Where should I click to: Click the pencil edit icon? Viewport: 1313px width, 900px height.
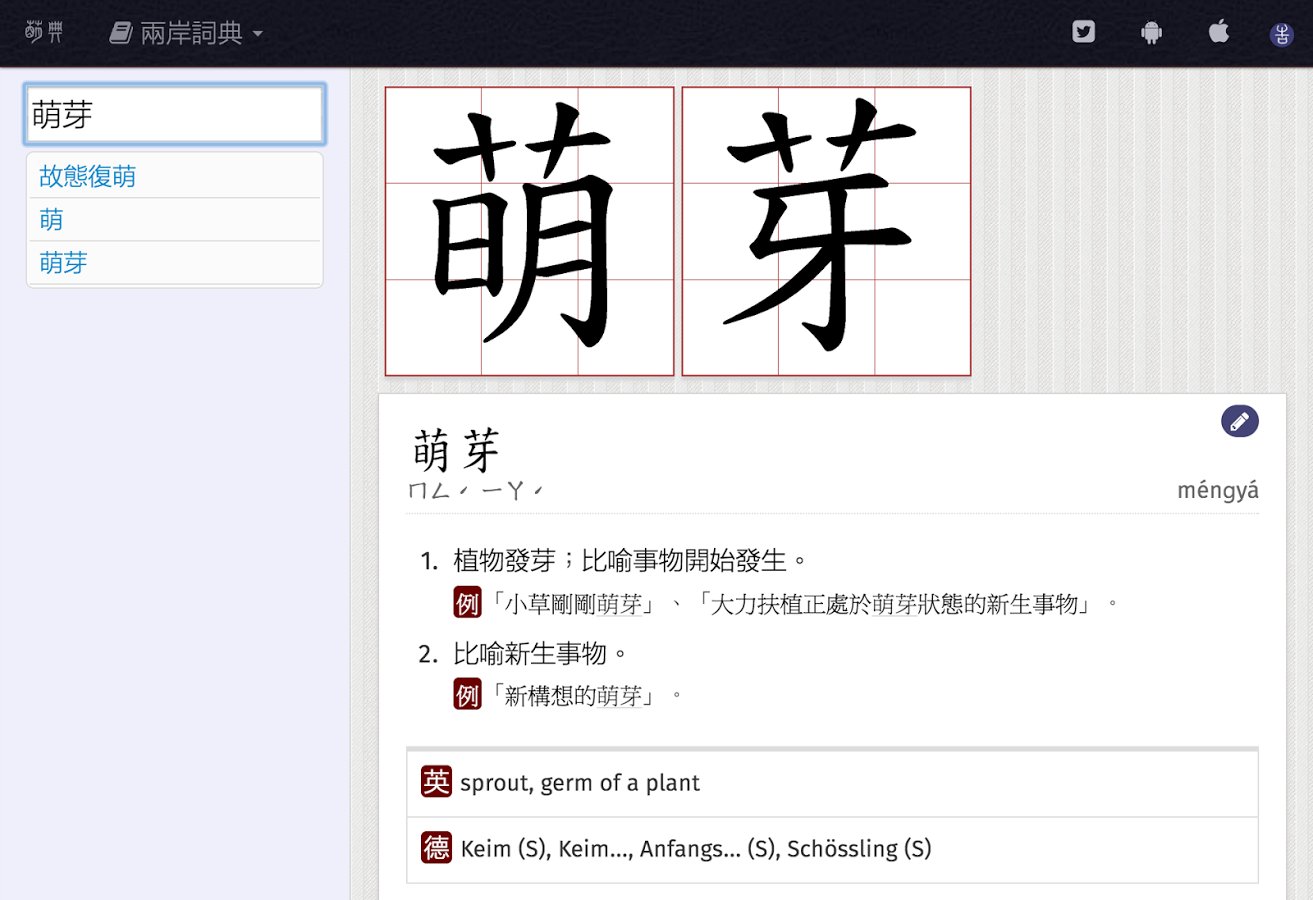[x=1240, y=421]
